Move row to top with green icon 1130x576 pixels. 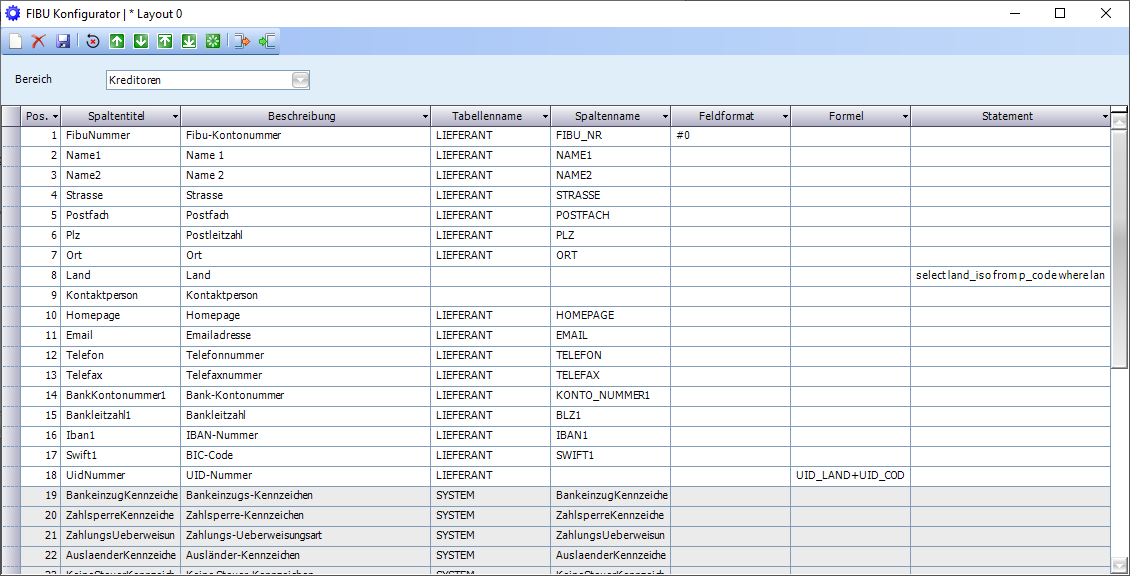(x=165, y=41)
